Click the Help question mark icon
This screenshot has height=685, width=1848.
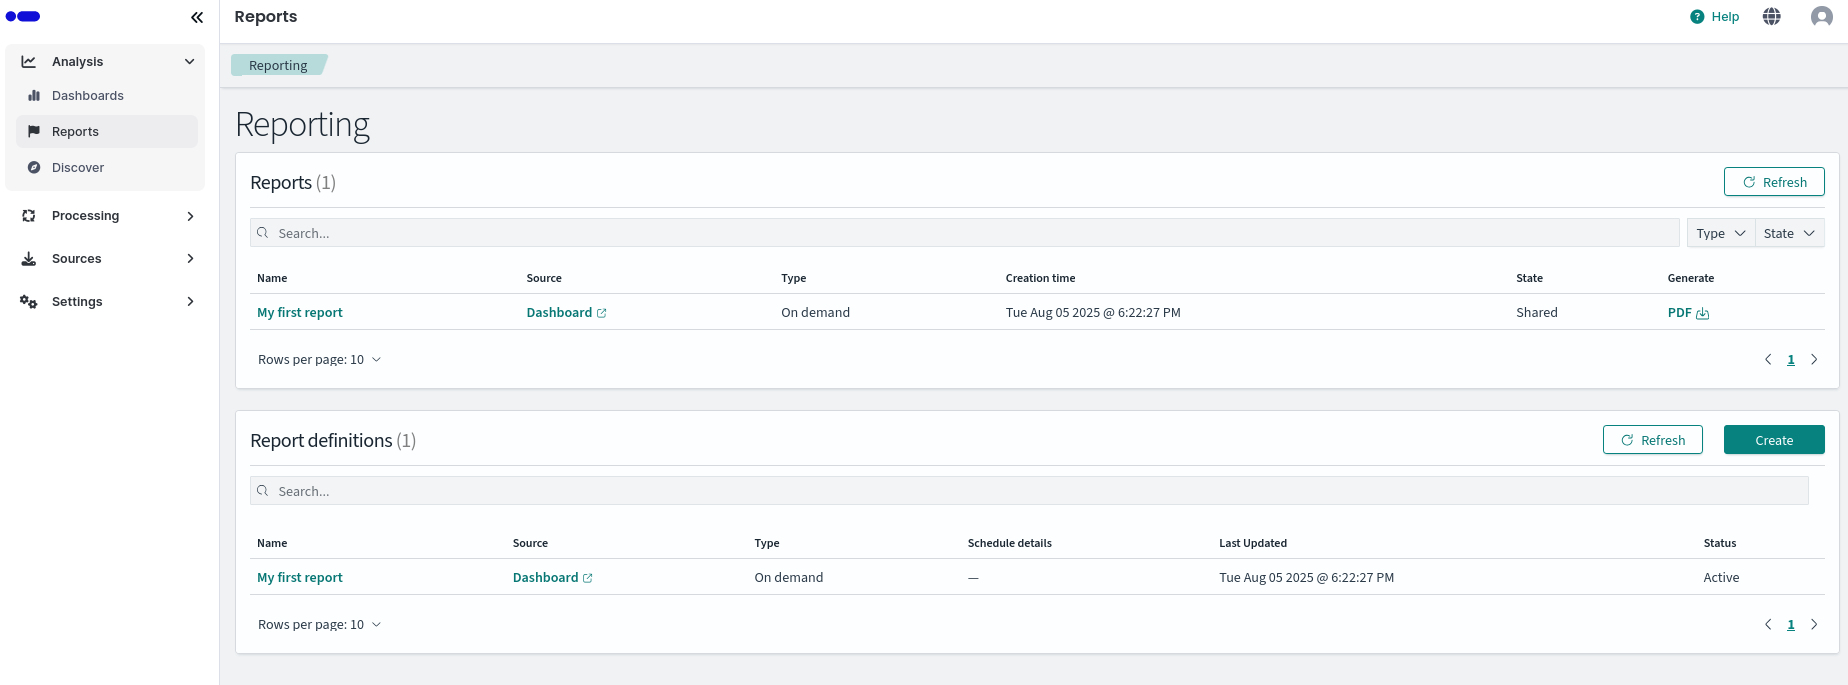click(x=1697, y=16)
